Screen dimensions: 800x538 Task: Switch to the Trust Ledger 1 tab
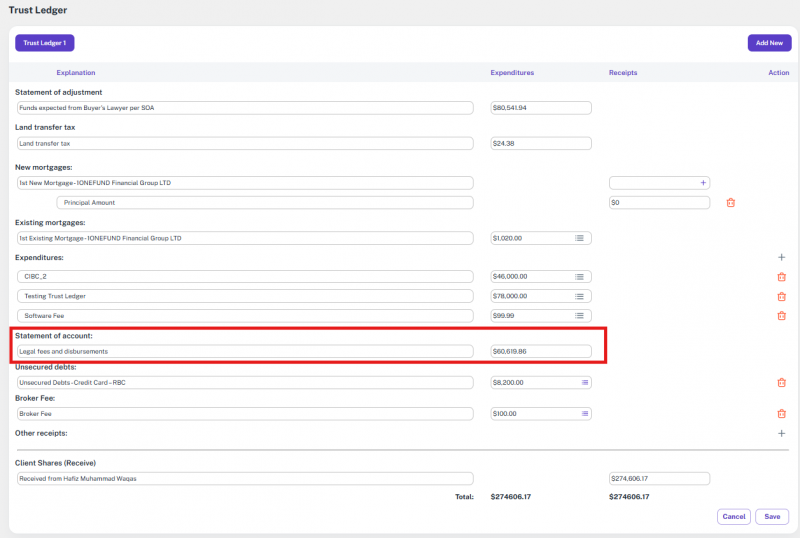point(45,43)
